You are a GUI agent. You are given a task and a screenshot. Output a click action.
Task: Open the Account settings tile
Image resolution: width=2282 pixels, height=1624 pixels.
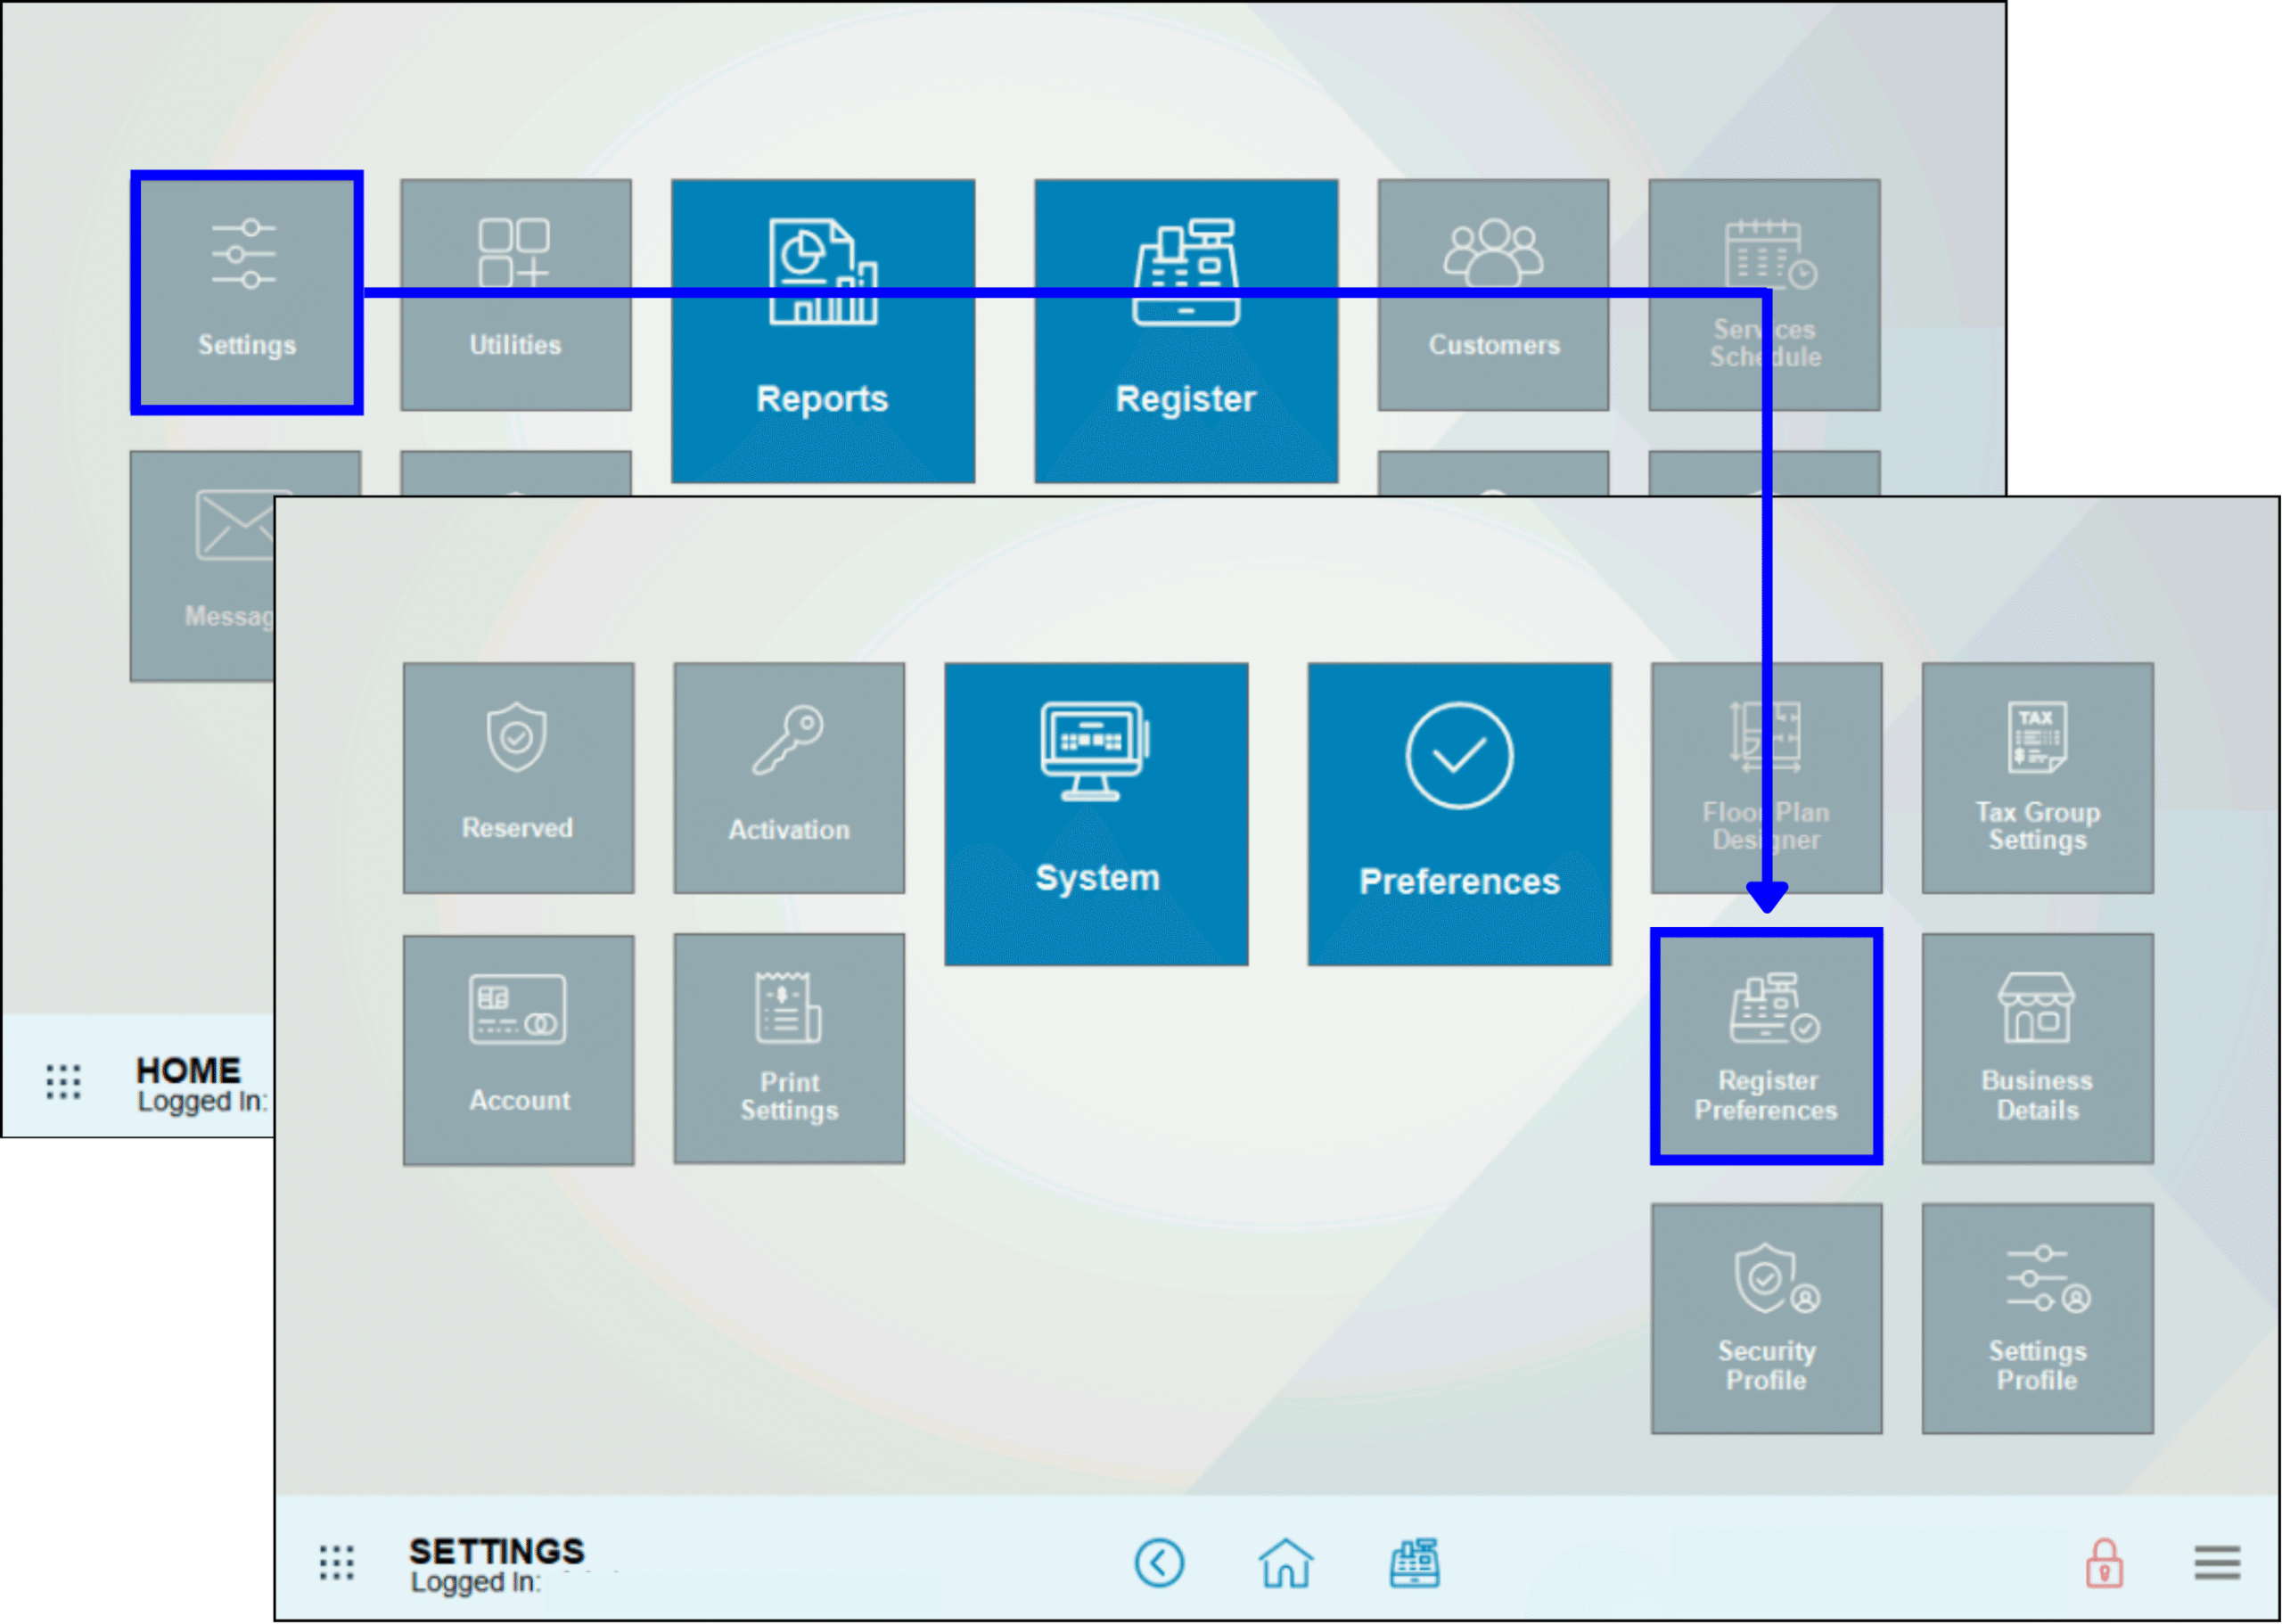coord(518,1048)
